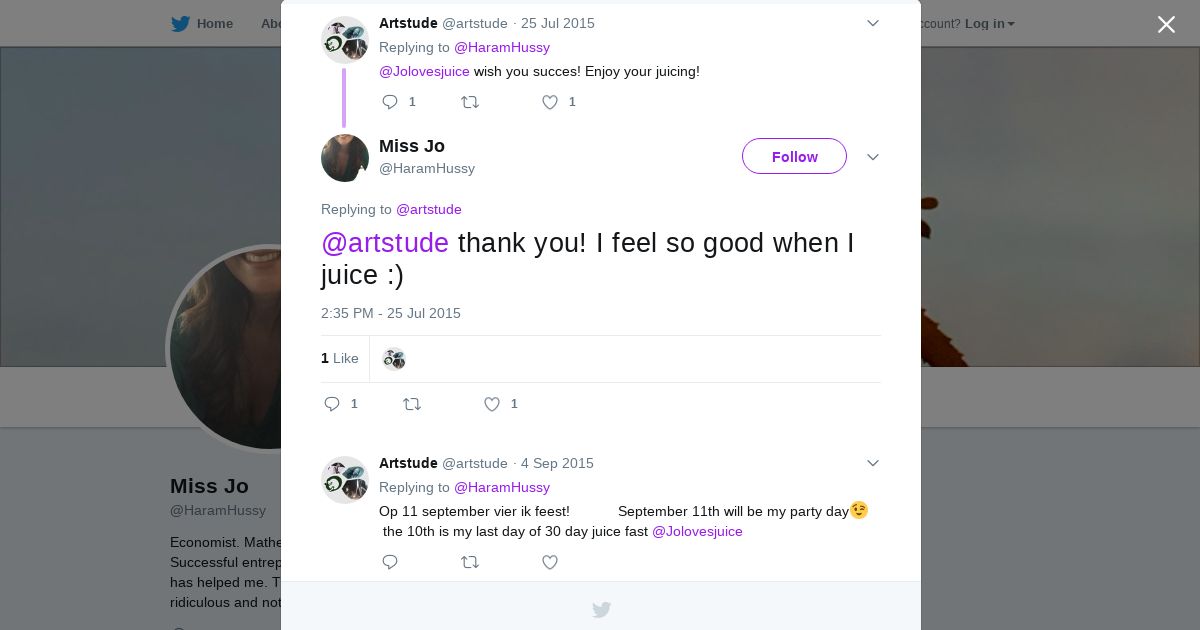Open more options on Artstude's 4 Sep tweet
The width and height of the screenshot is (1200, 630).
pyautogui.click(x=873, y=463)
